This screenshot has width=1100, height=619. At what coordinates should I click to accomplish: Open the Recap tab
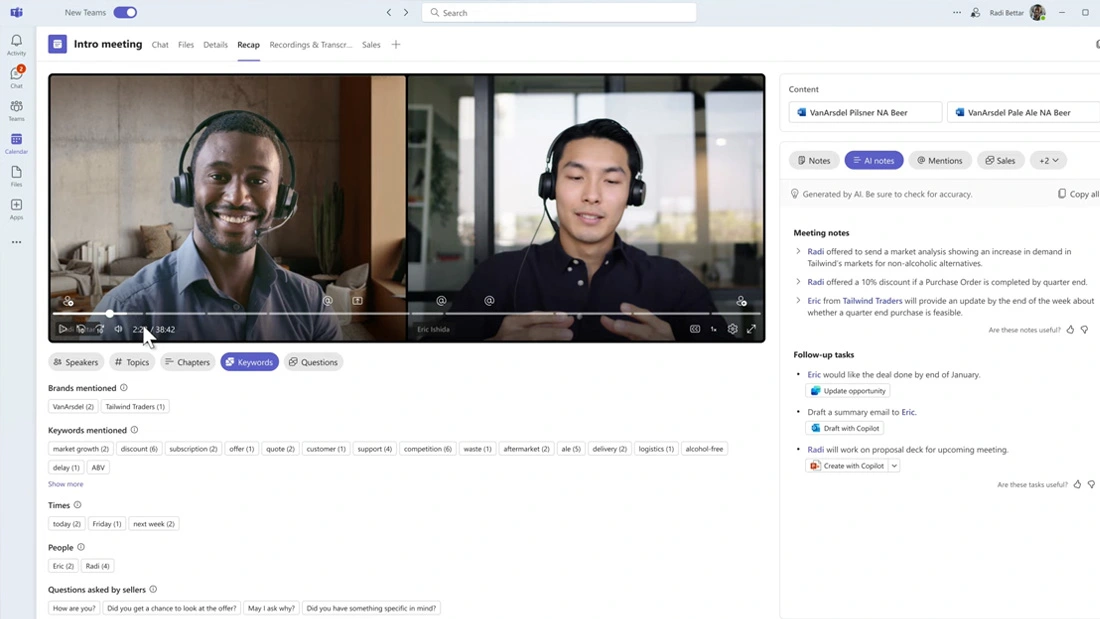[x=248, y=44]
